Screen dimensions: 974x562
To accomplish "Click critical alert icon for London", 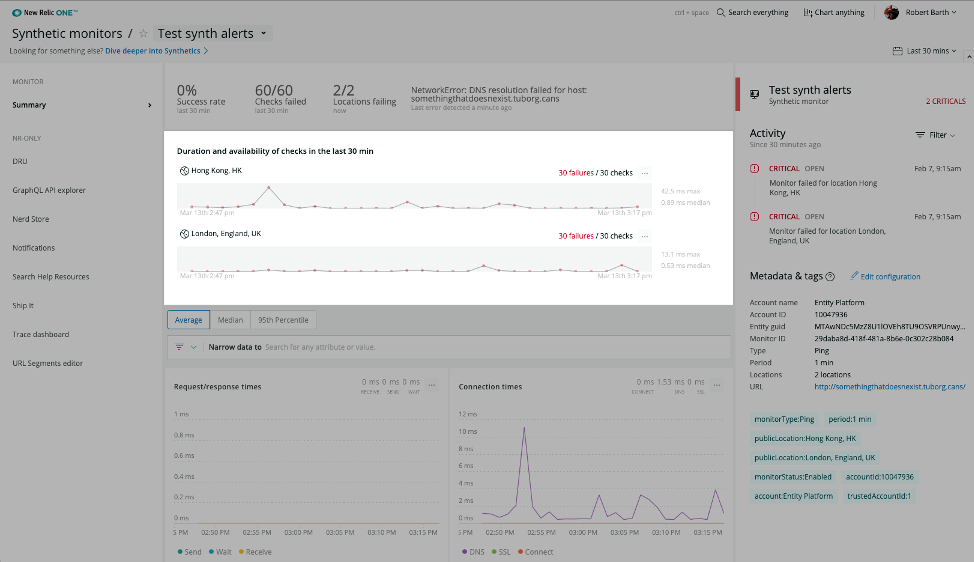I will point(755,217).
